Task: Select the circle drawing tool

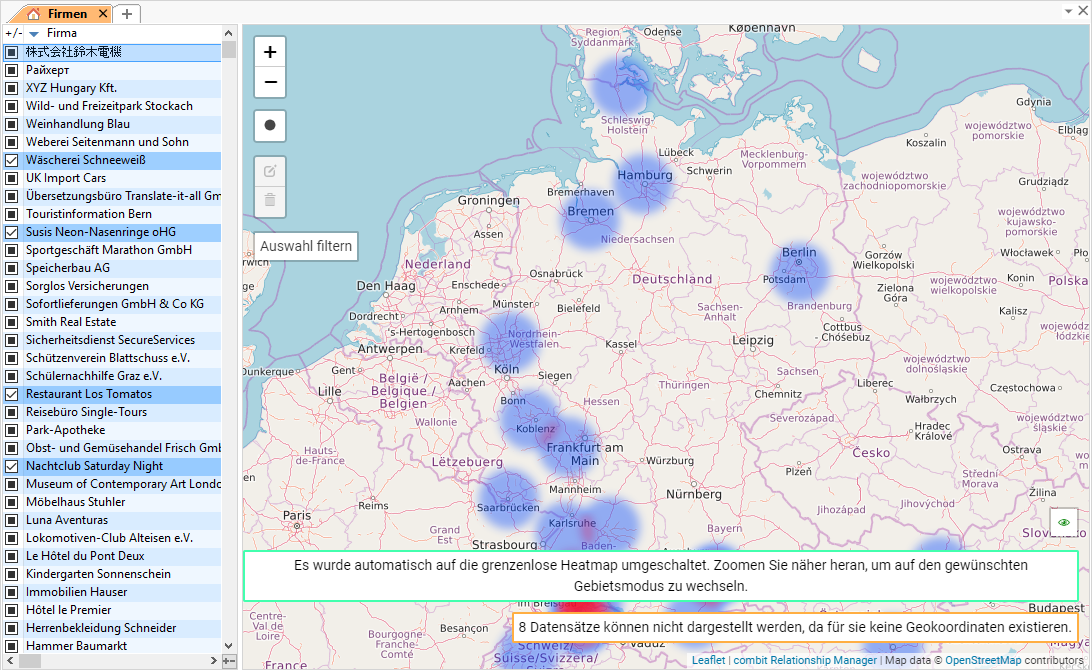Action: tap(270, 127)
